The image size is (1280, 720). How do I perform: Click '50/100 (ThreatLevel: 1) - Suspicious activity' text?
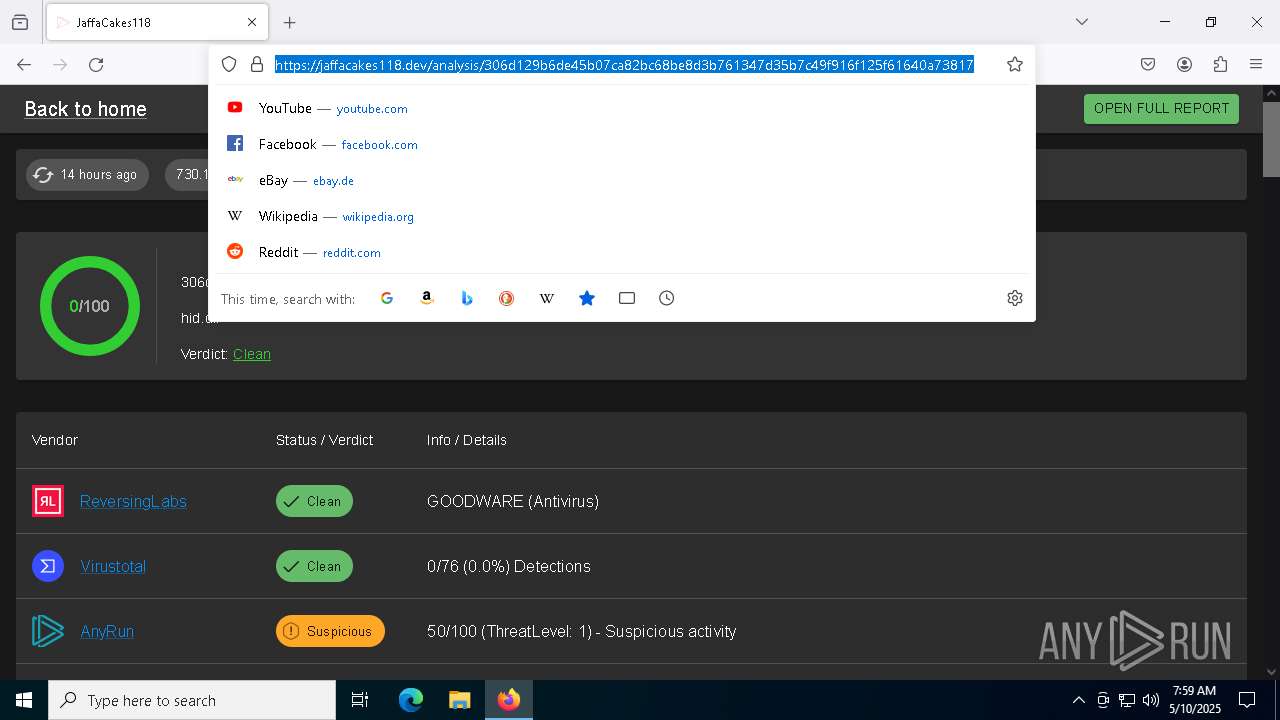point(582,631)
